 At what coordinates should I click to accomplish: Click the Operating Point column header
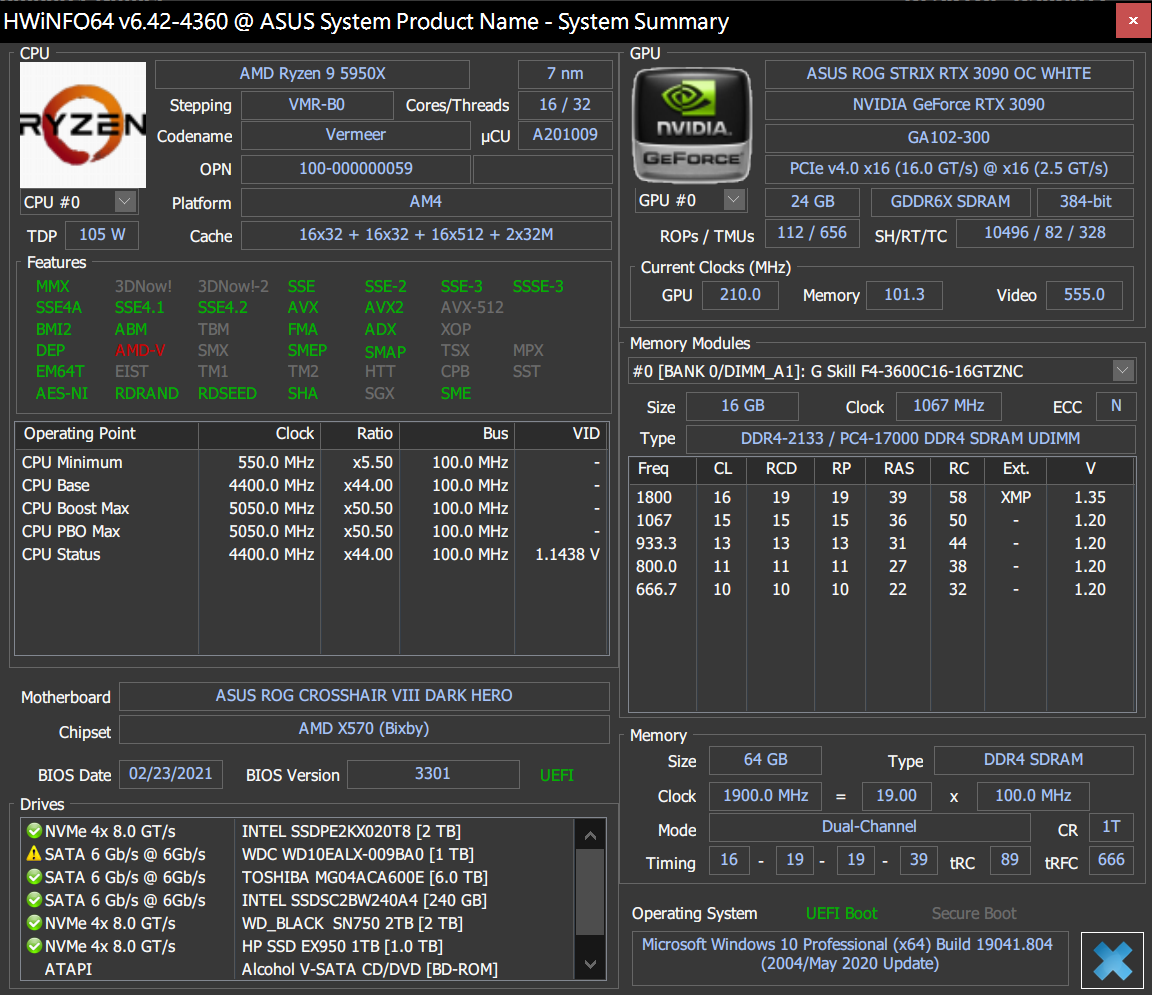click(x=107, y=434)
